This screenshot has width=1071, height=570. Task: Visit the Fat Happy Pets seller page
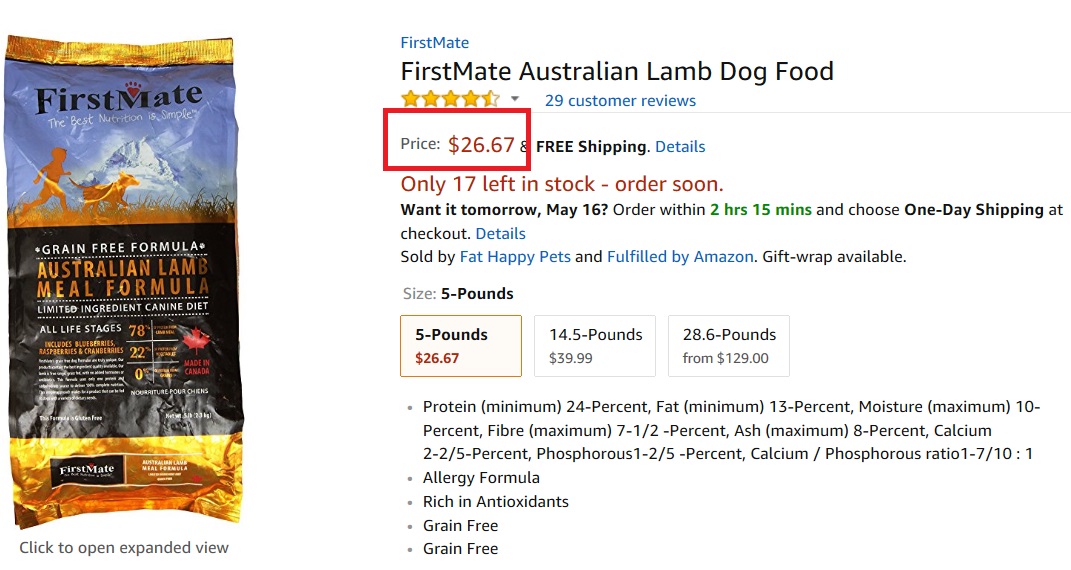515,257
